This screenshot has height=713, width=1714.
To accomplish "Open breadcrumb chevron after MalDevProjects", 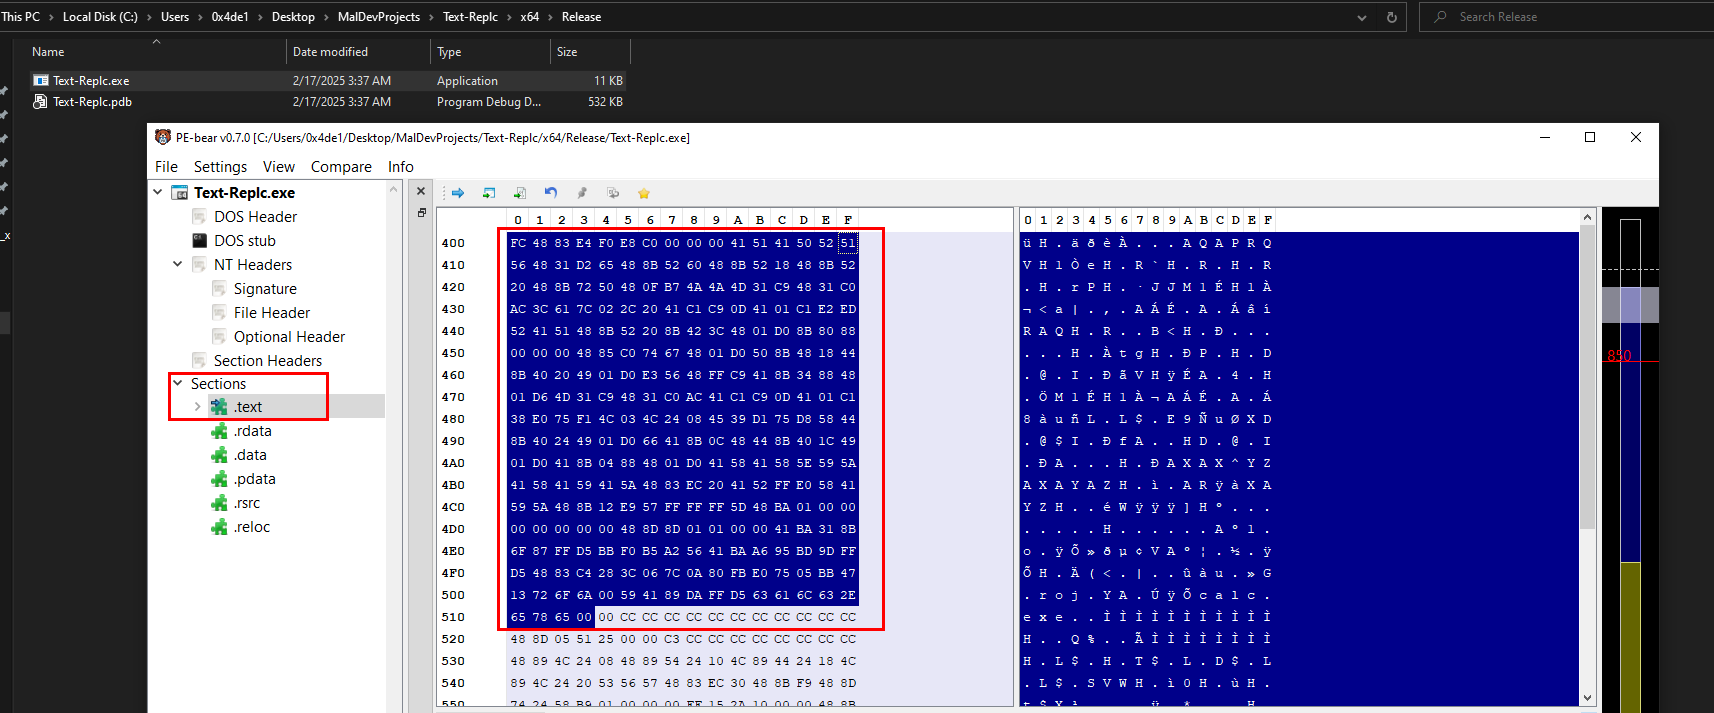I will tap(432, 17).
